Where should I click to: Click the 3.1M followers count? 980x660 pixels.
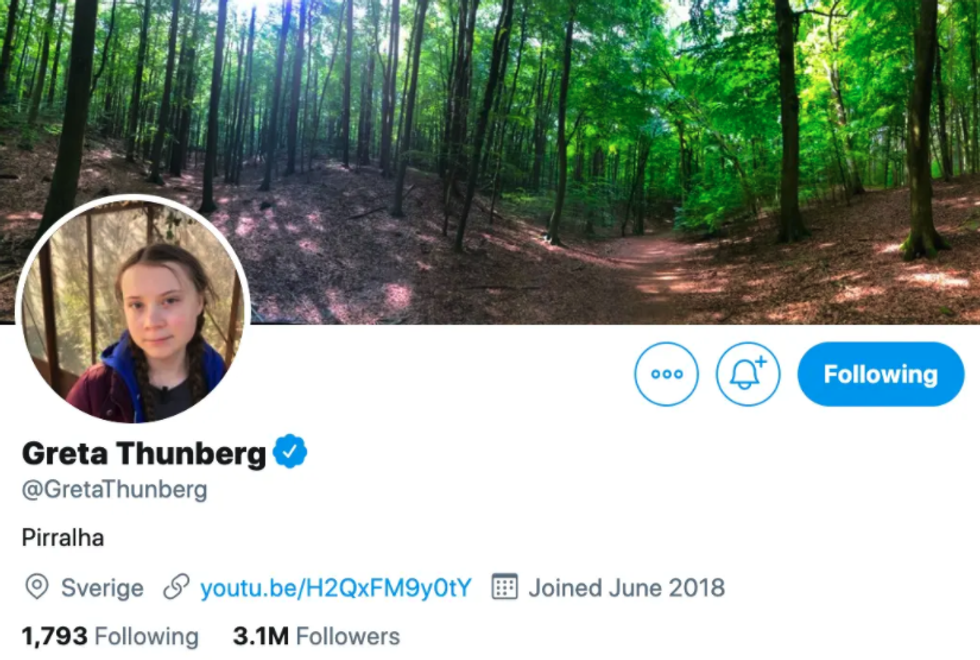click(261, 636)
